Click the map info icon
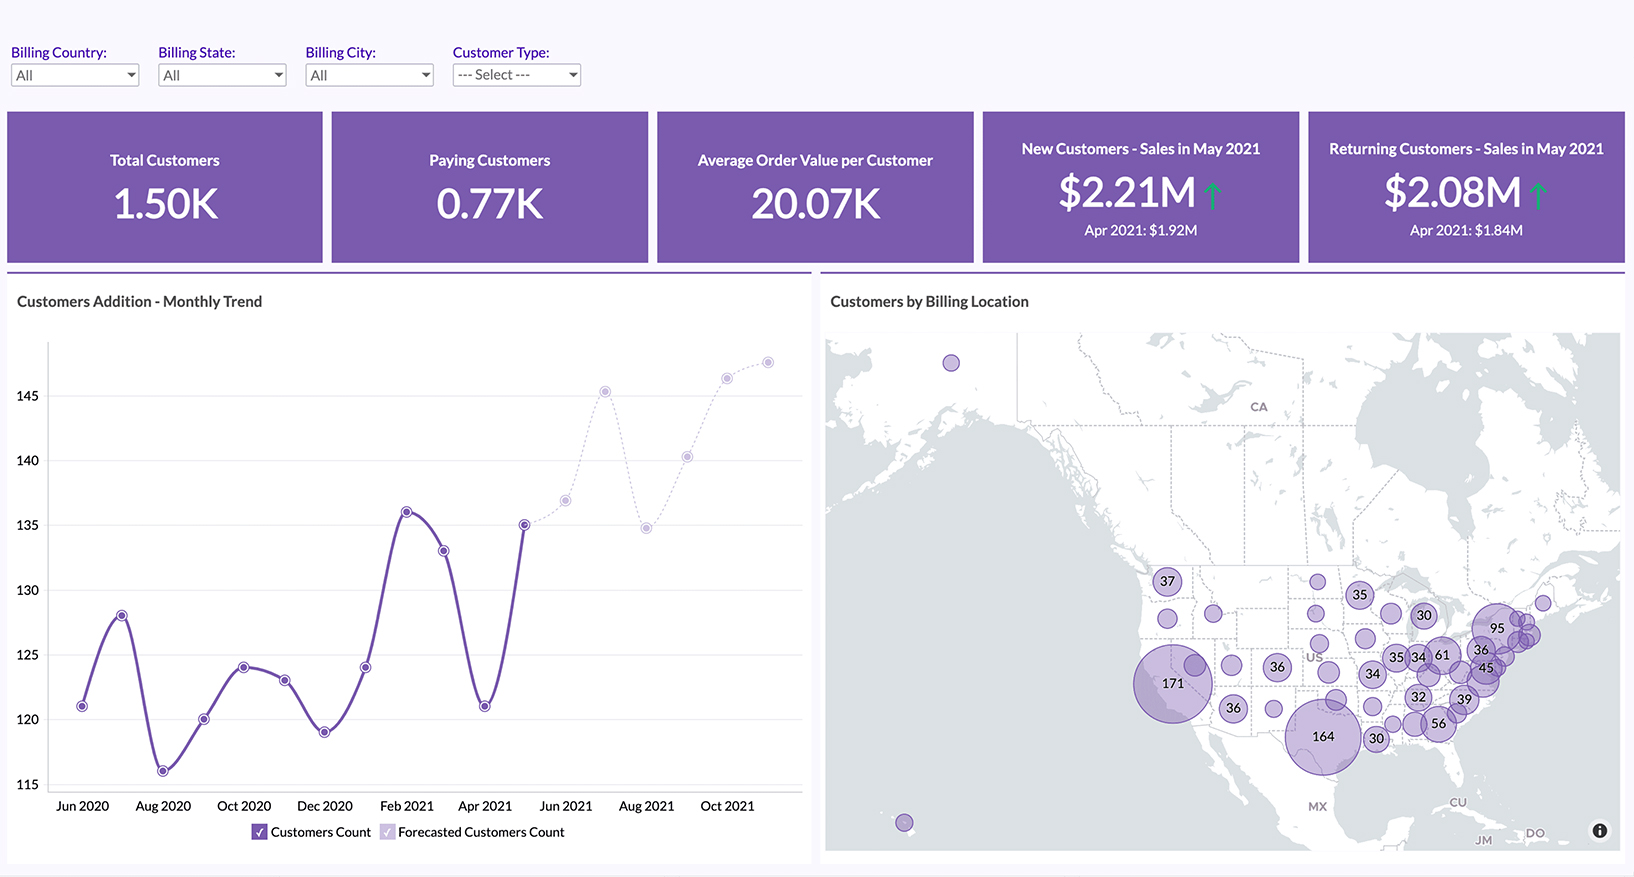The width and height of the screenshot is (1634, 877). [x=1600, y=831]
